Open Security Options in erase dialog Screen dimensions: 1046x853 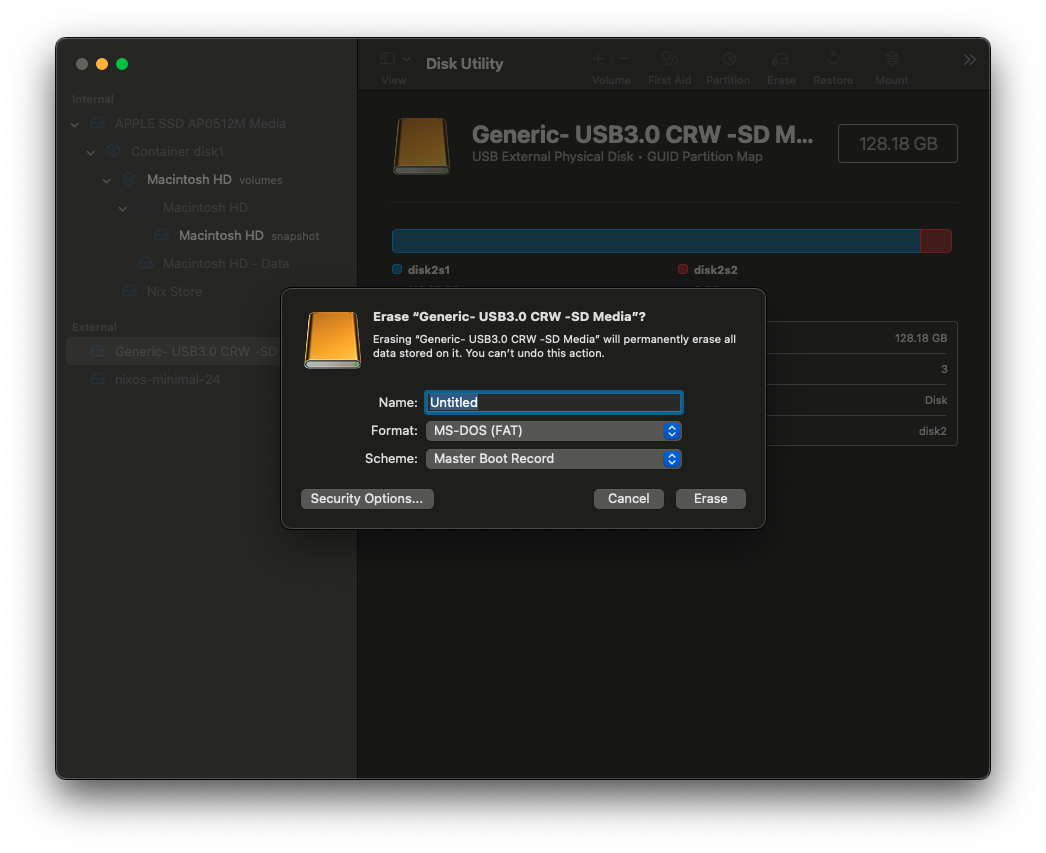pyautogui.click(x=367, y=498)
